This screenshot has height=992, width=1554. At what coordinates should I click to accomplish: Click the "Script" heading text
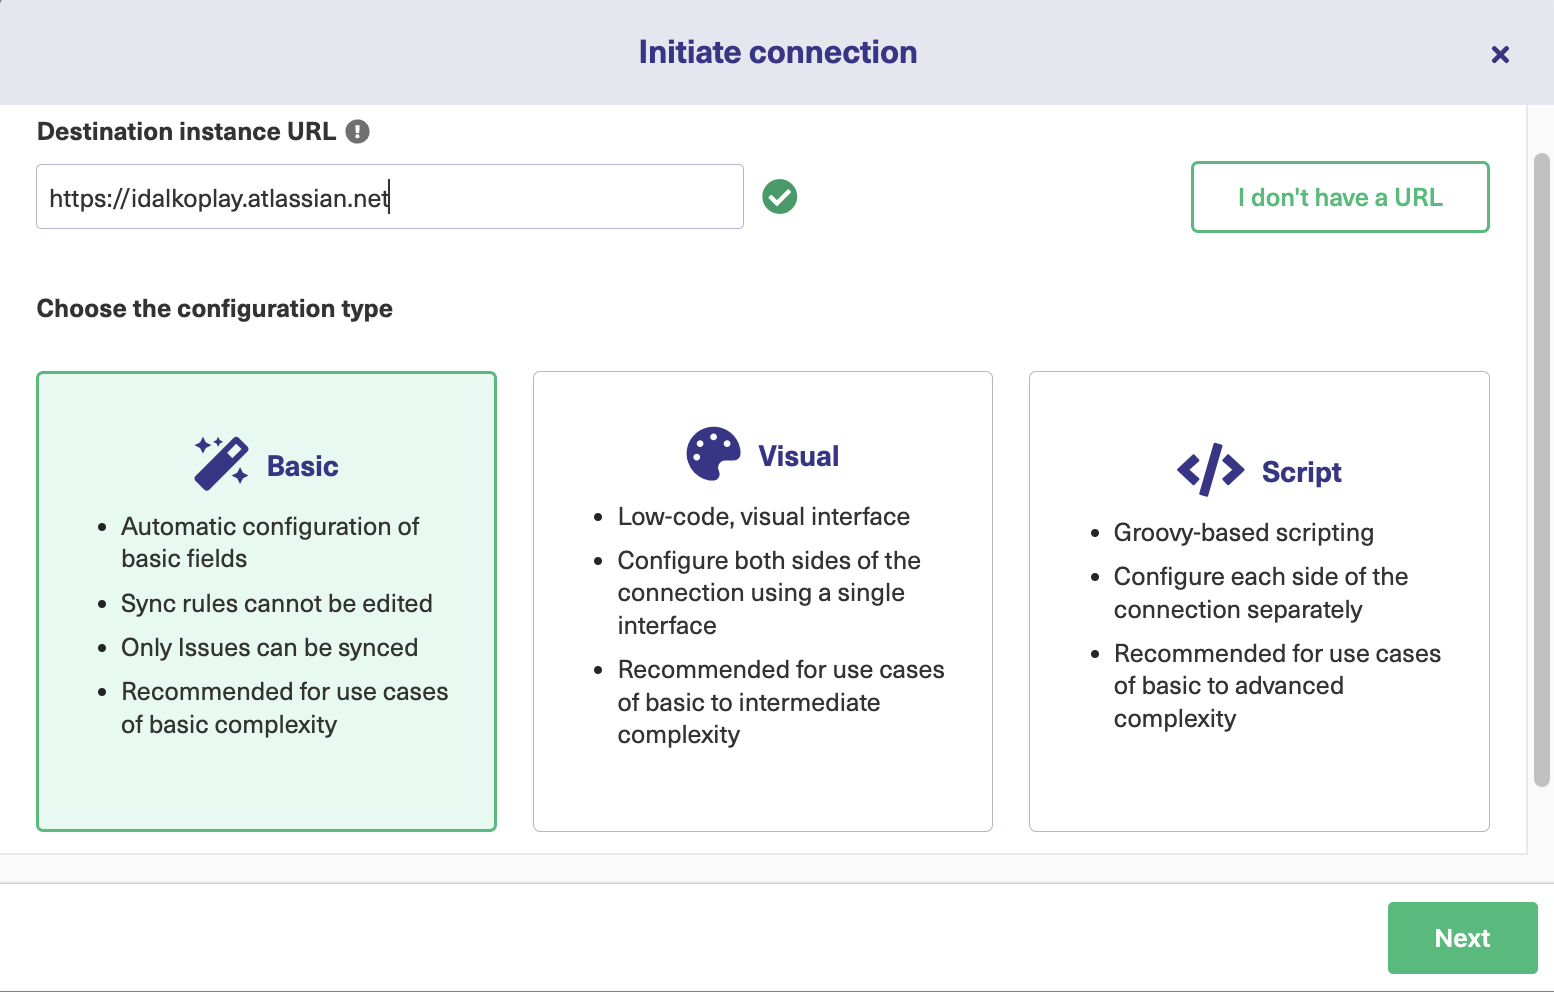(1301, 472)
